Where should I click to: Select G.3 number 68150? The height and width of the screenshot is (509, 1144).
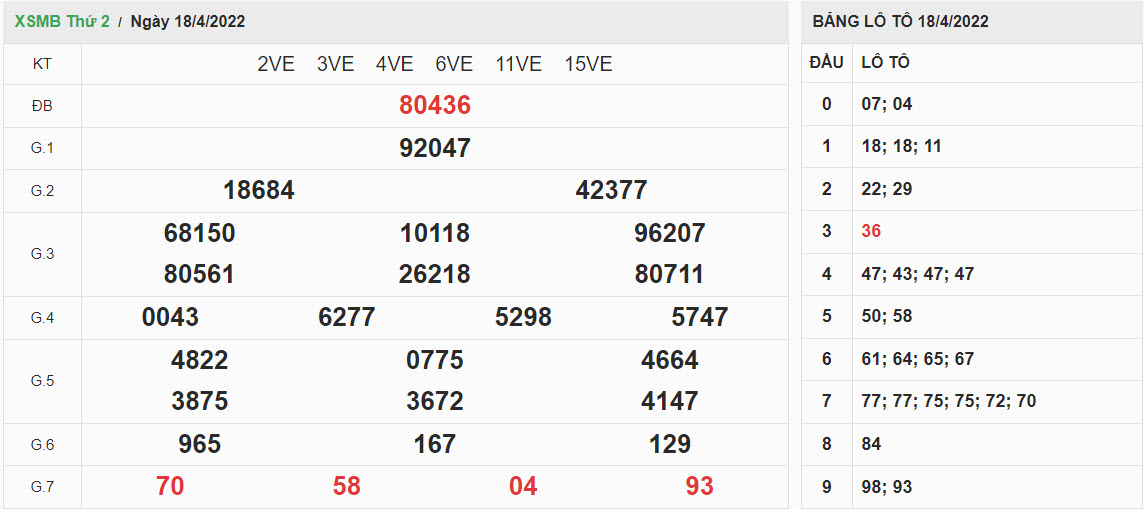pyautogui.click(x=199, y=233)
